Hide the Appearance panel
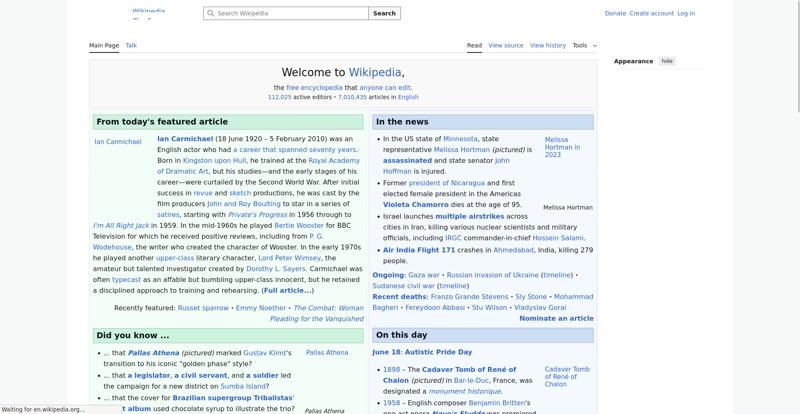The height and width of the screenshot is (414, 800). 667,61
